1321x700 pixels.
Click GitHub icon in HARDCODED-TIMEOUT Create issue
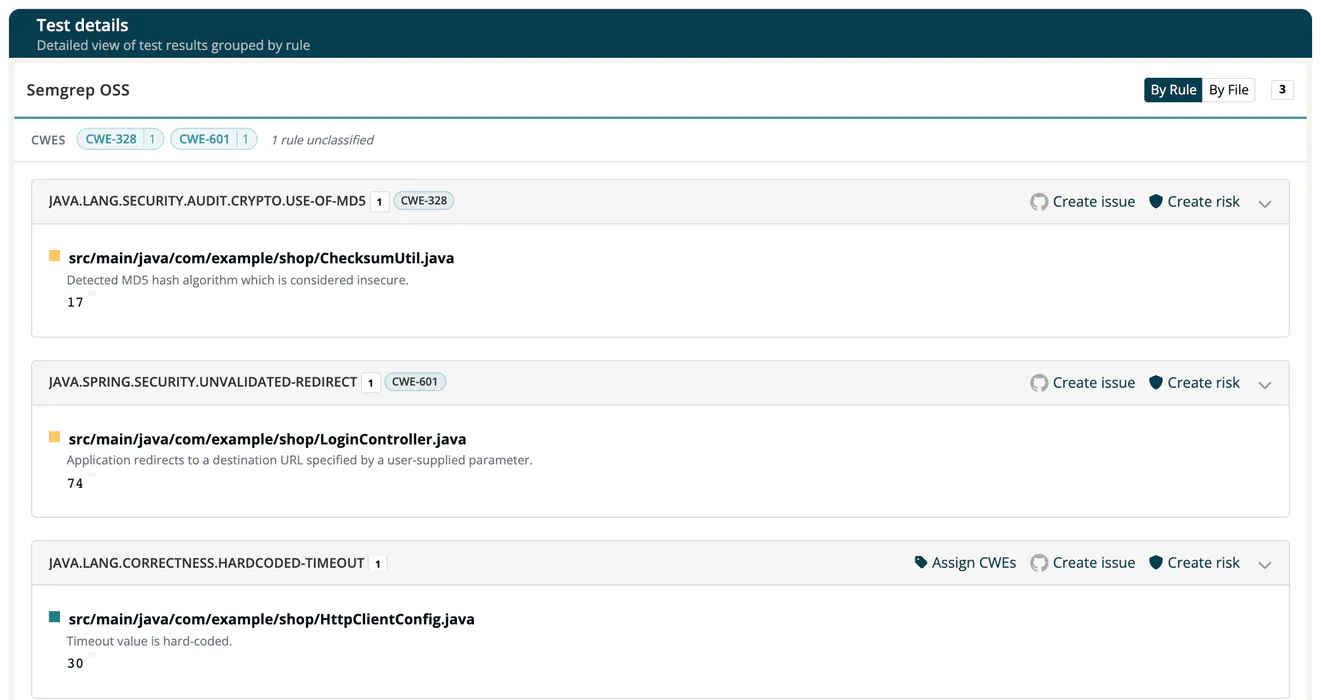coord(1039,563)
